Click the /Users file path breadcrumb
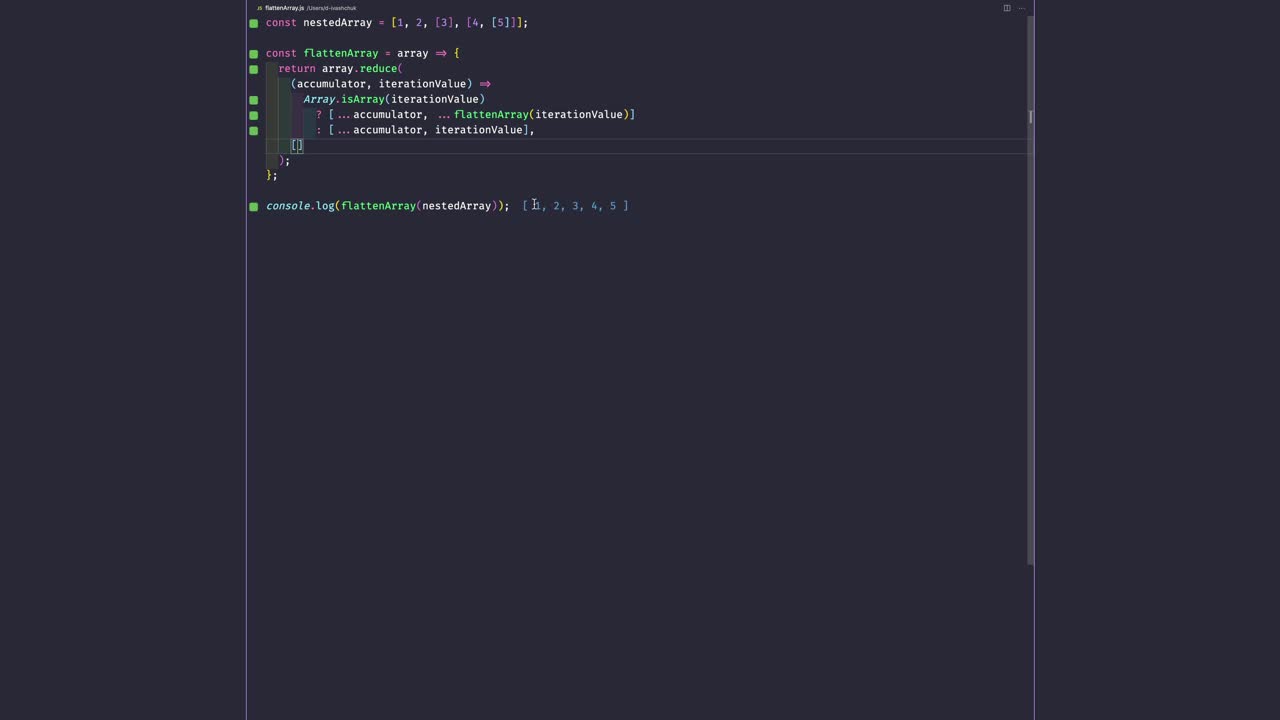This screenshot has width=1280, height=720. tap(331, 8)
